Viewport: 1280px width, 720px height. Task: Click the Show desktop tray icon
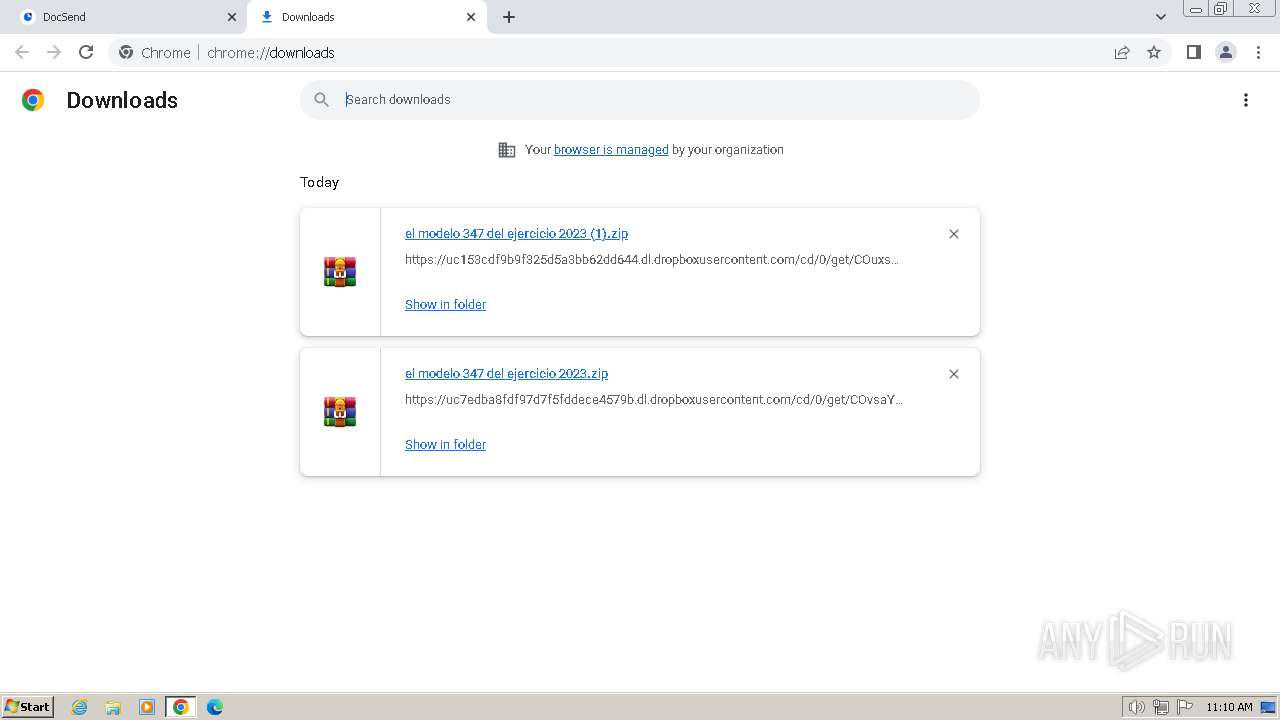(x=1268, y=707)
